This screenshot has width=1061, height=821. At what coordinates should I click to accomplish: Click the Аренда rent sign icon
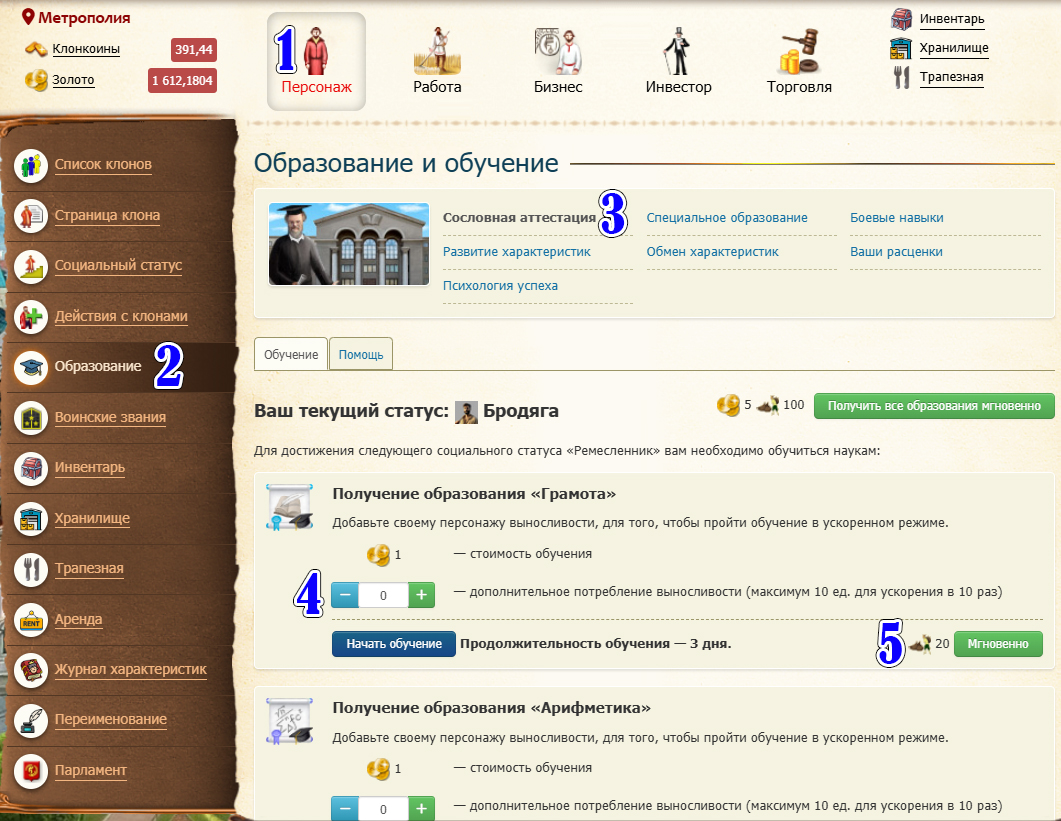tap(31, 620)
